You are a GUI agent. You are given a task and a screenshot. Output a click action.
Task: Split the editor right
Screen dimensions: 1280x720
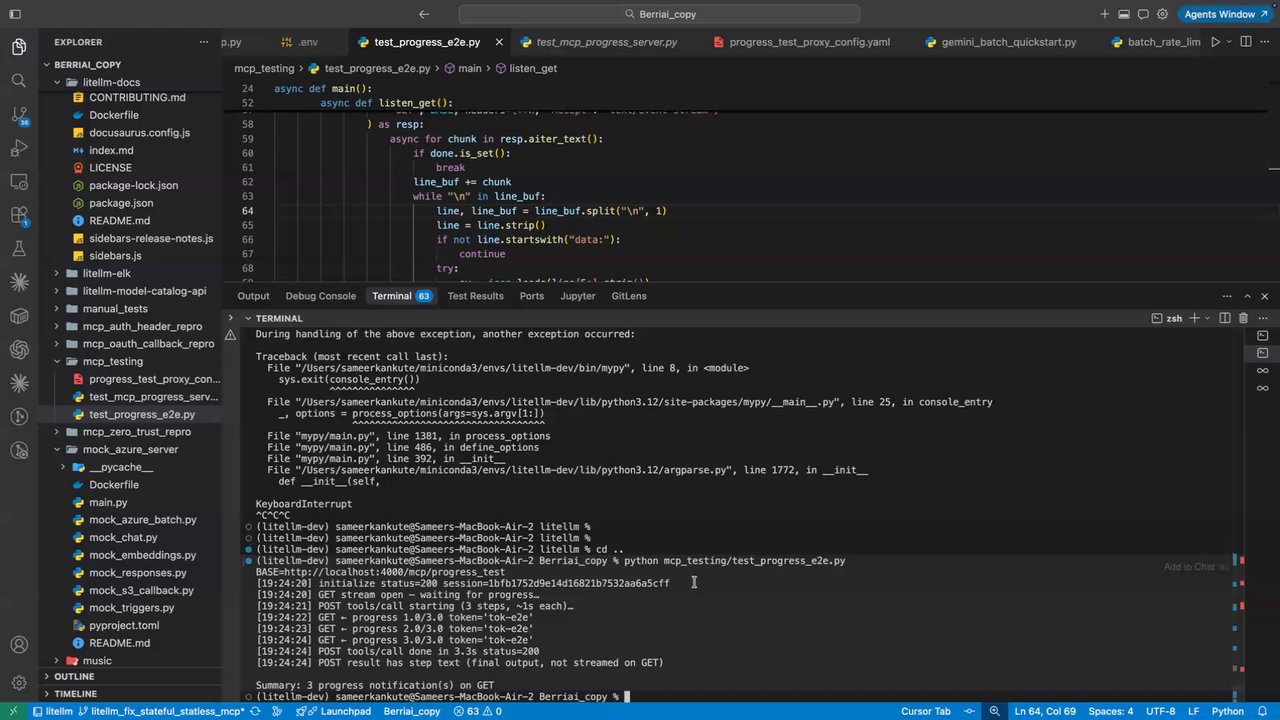(1246, 42)
